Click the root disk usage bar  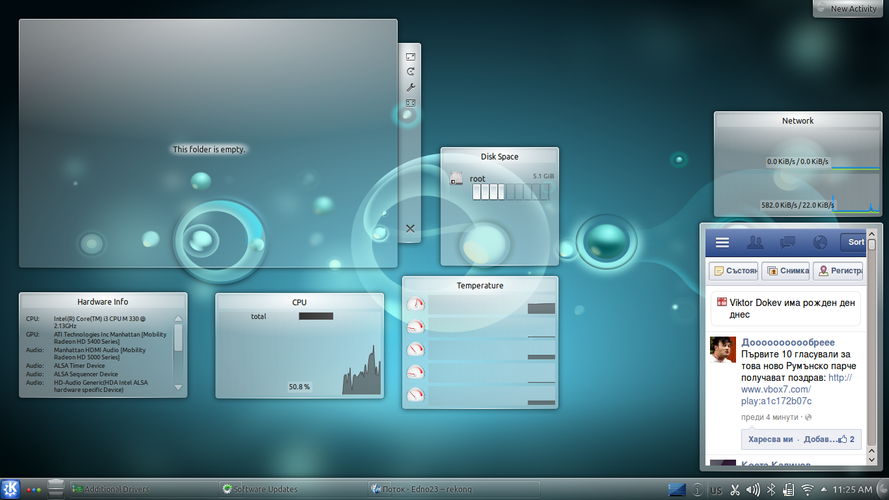pos(511,192)
